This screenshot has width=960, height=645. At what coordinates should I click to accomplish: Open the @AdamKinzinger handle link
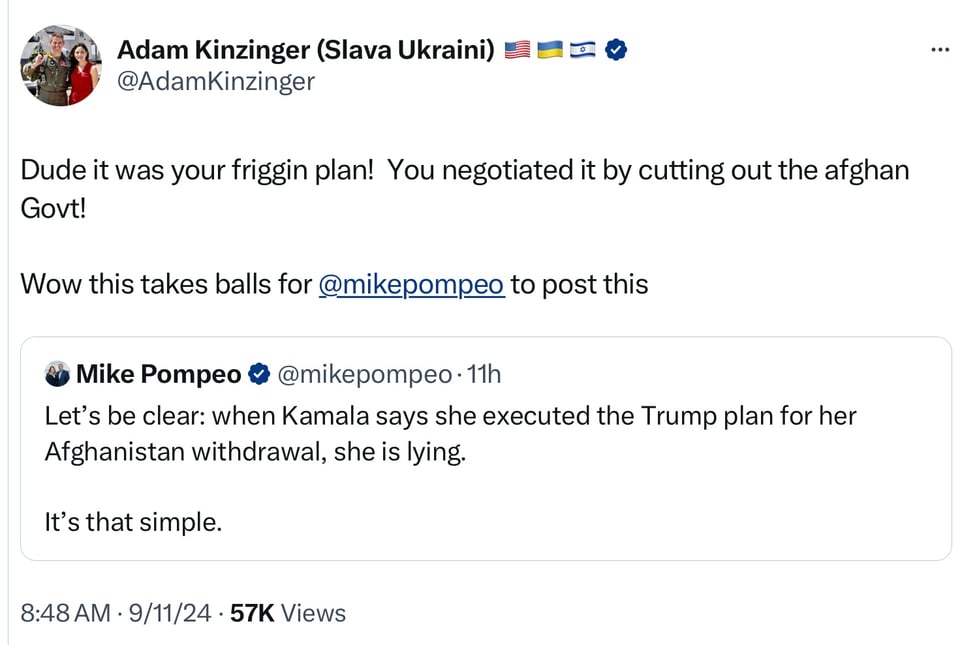click(216, 81)
